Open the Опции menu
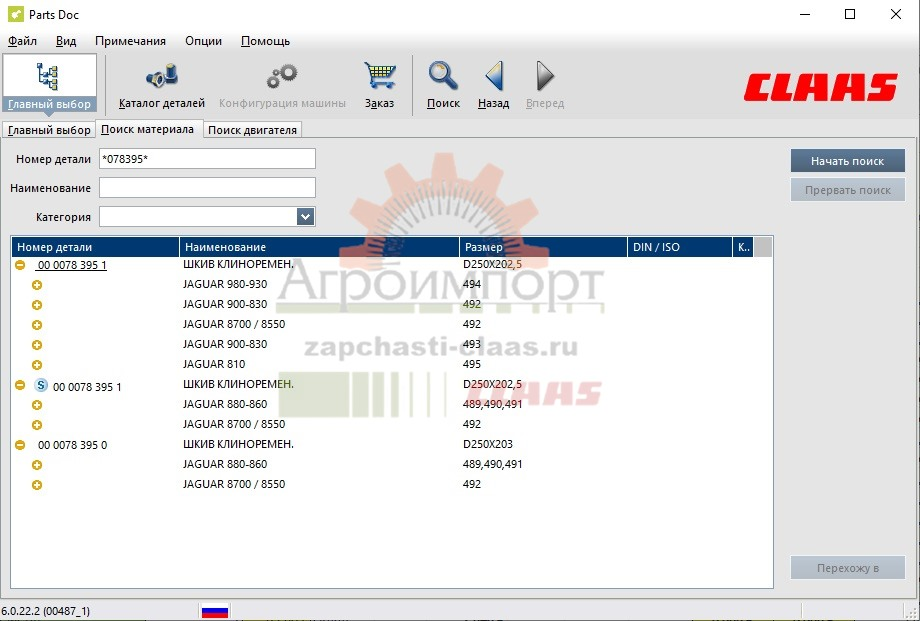 click(x=204, y=41)
